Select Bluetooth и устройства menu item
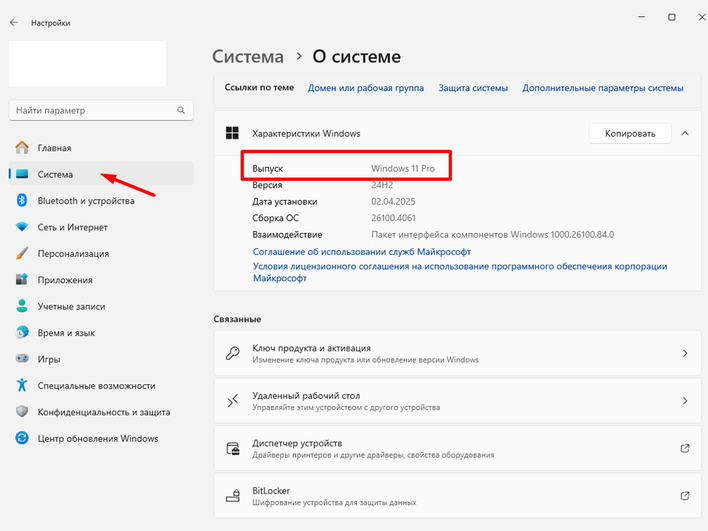708x531 pixels. [101, 200]
